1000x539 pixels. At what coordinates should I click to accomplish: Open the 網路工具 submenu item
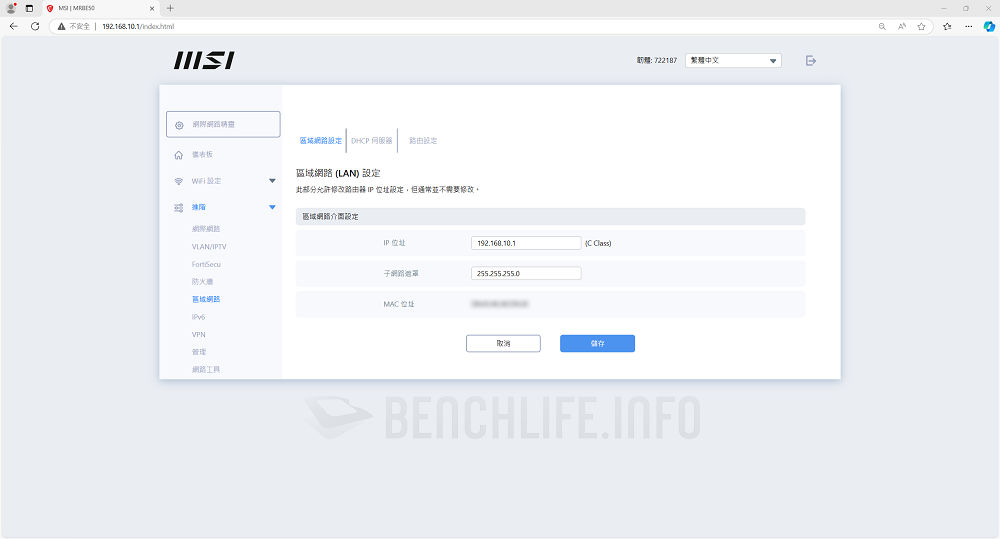click(x=206, y=369)
